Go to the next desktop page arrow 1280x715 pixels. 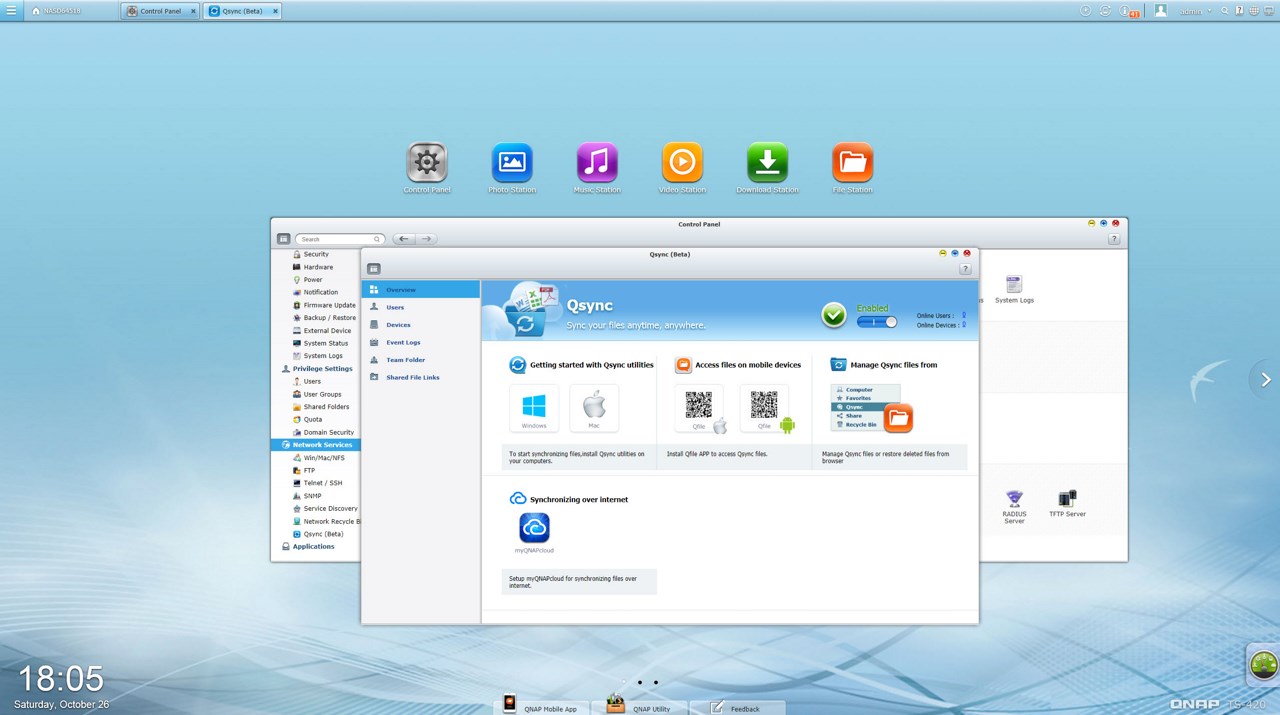point(1266,379)
